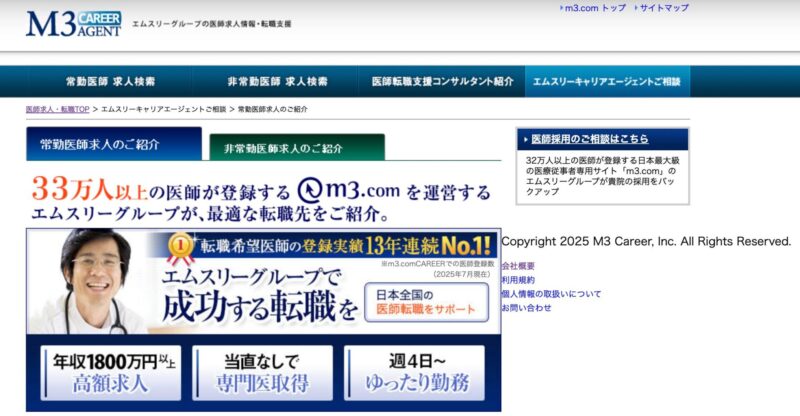Select 常勤医師 求人検索 in navigation bar

click(x=110, y=81)
